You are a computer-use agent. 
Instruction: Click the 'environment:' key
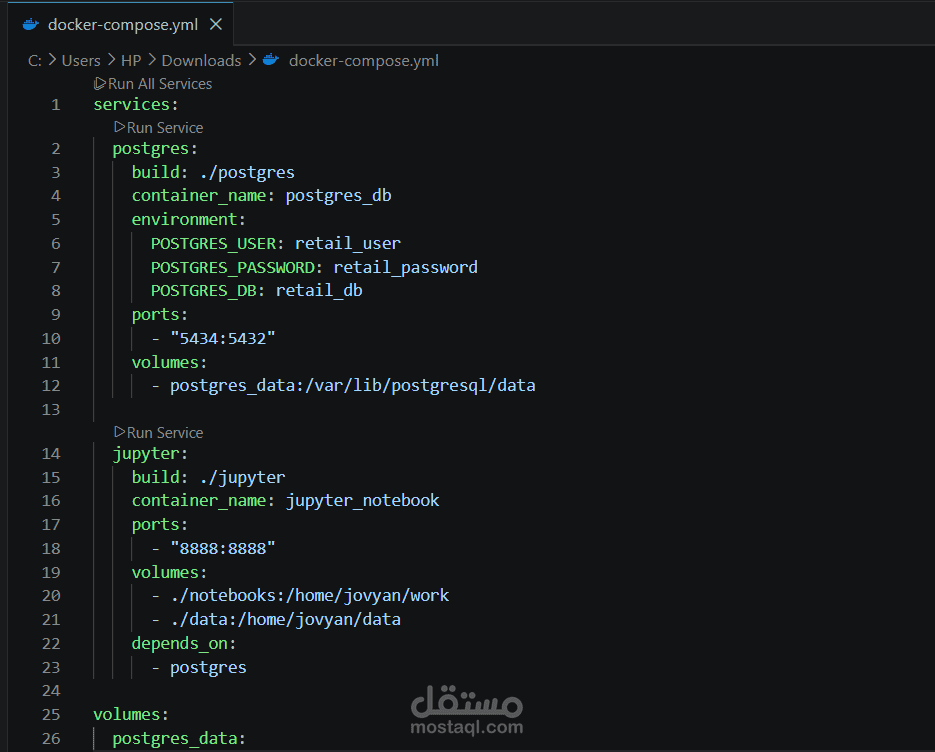click(188, 219)
